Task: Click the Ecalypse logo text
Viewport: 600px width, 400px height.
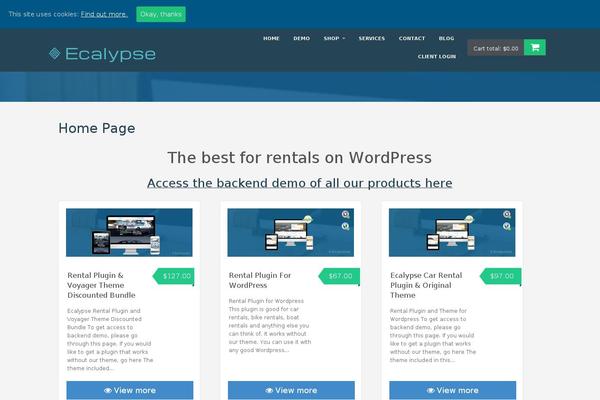Action: [x=111, y=54]
